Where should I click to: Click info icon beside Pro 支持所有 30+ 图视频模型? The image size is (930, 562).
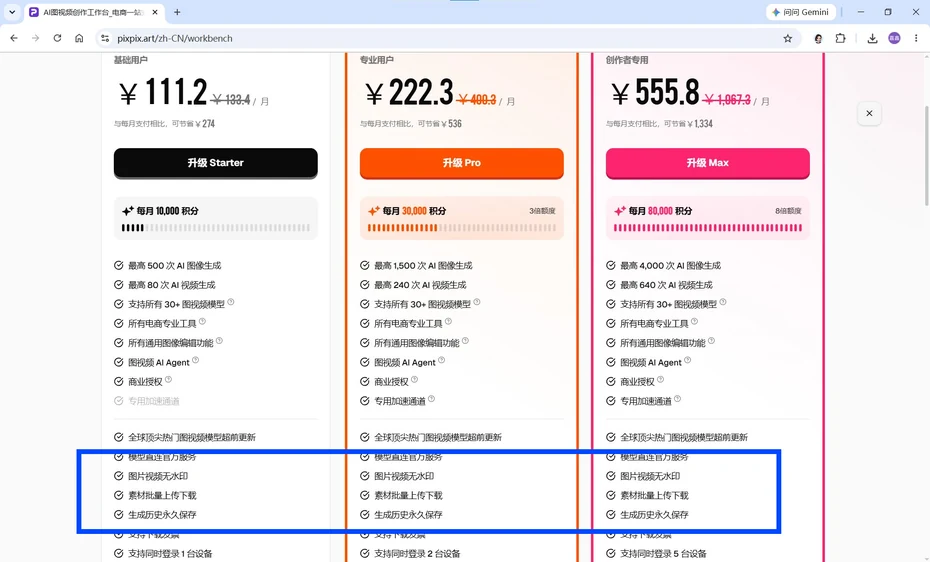(x=477, y=302)
